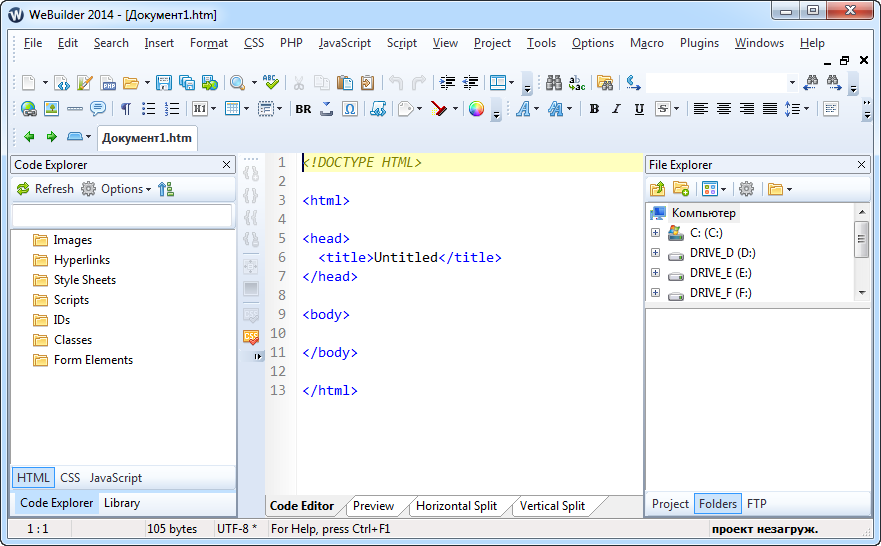The width and height of the screenshot is (881, 546).
Task: Open the Table insert dropdown arrow
Action: 246,108
